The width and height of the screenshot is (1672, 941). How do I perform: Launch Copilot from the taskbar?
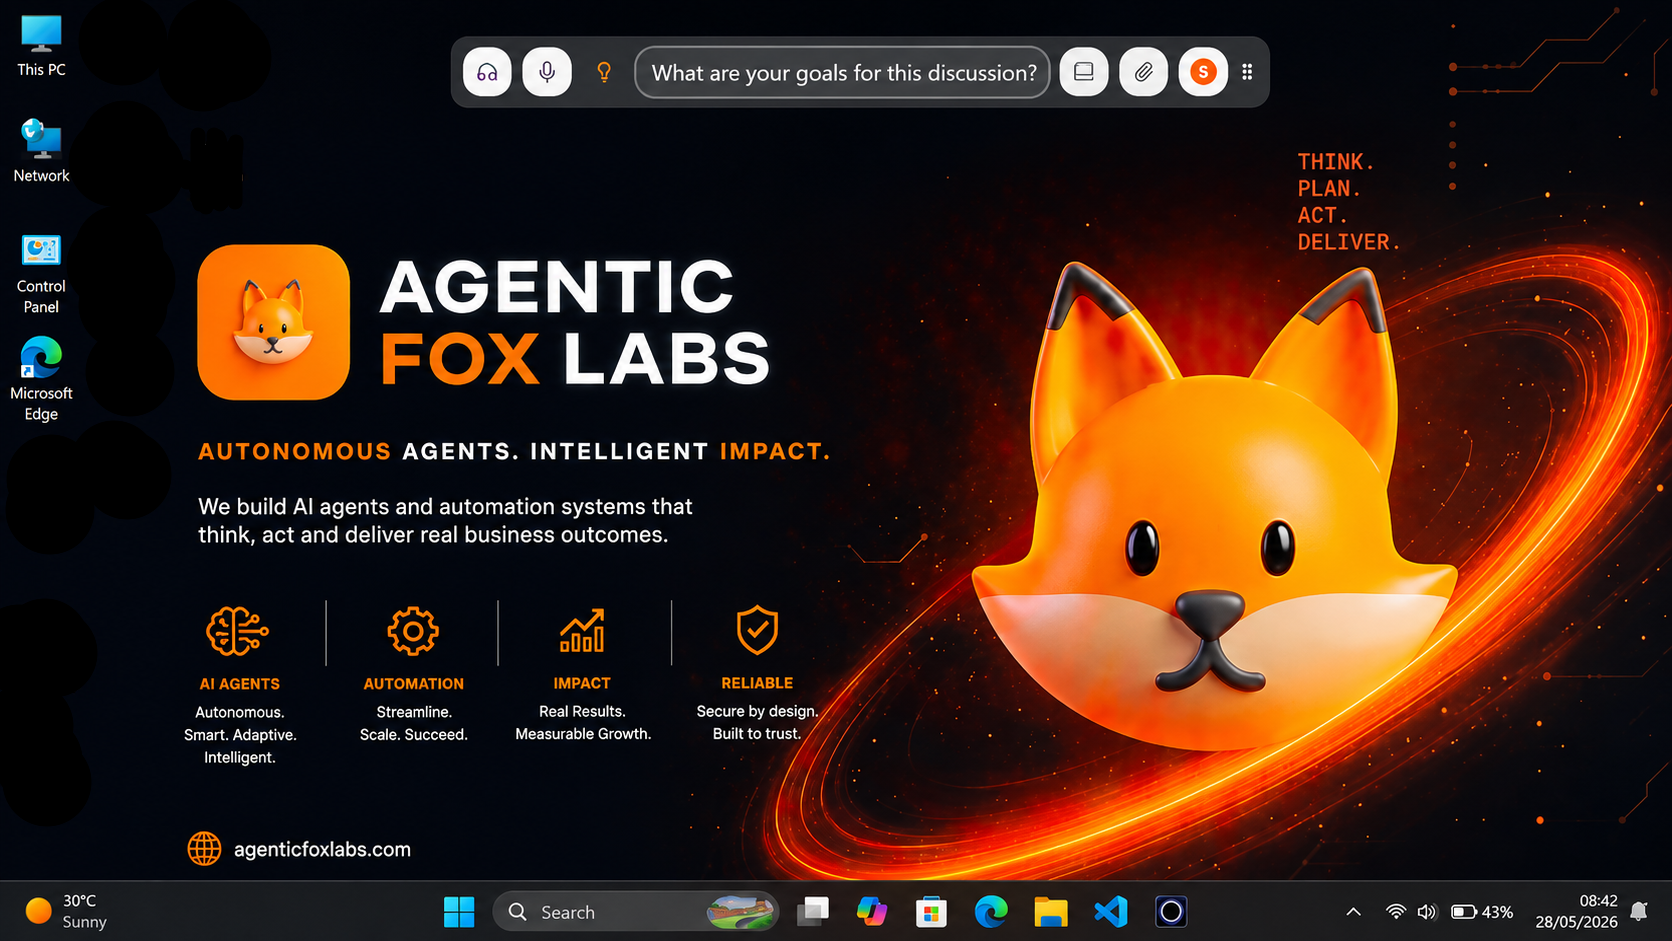pos(872,912)
